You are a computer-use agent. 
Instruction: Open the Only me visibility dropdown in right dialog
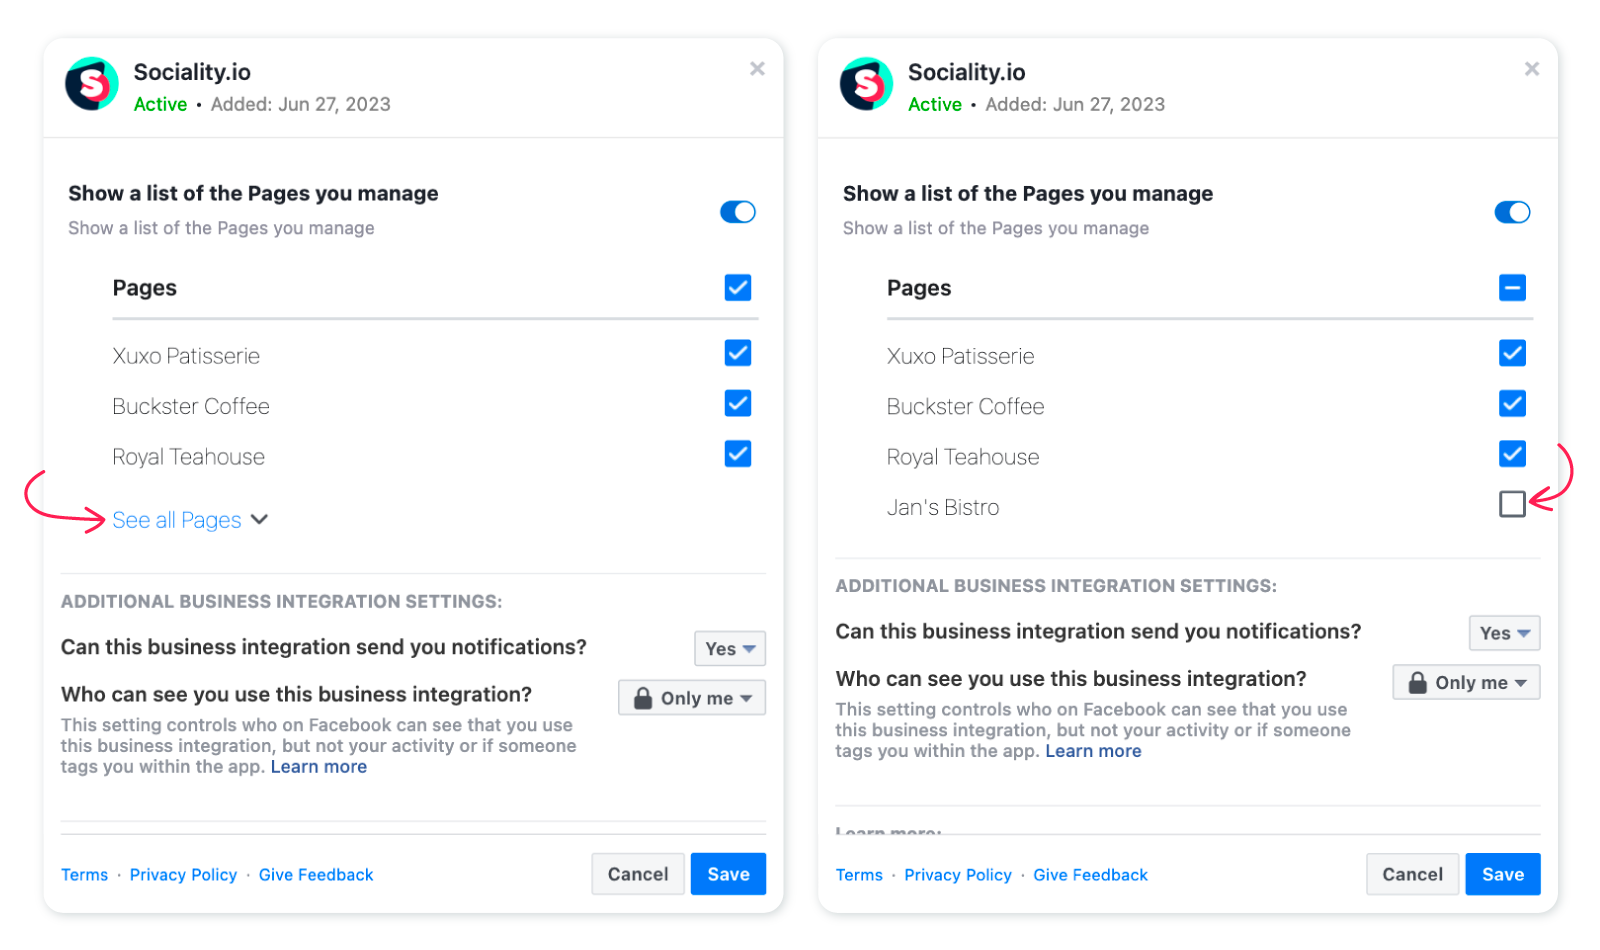pos(1466,682)
